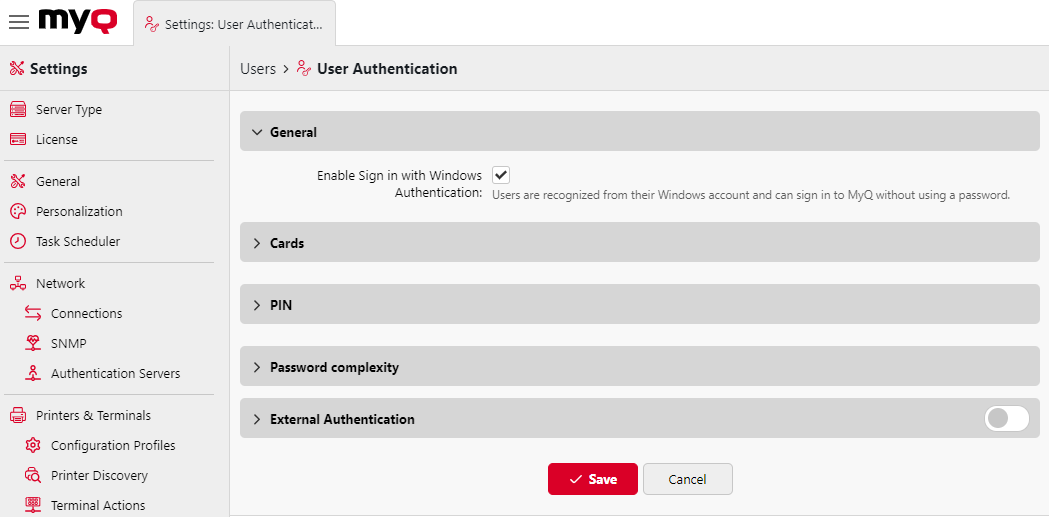Open Authentication Servers in sidebar
This screenshot has width=1049, height=517.
coord(115,374)
